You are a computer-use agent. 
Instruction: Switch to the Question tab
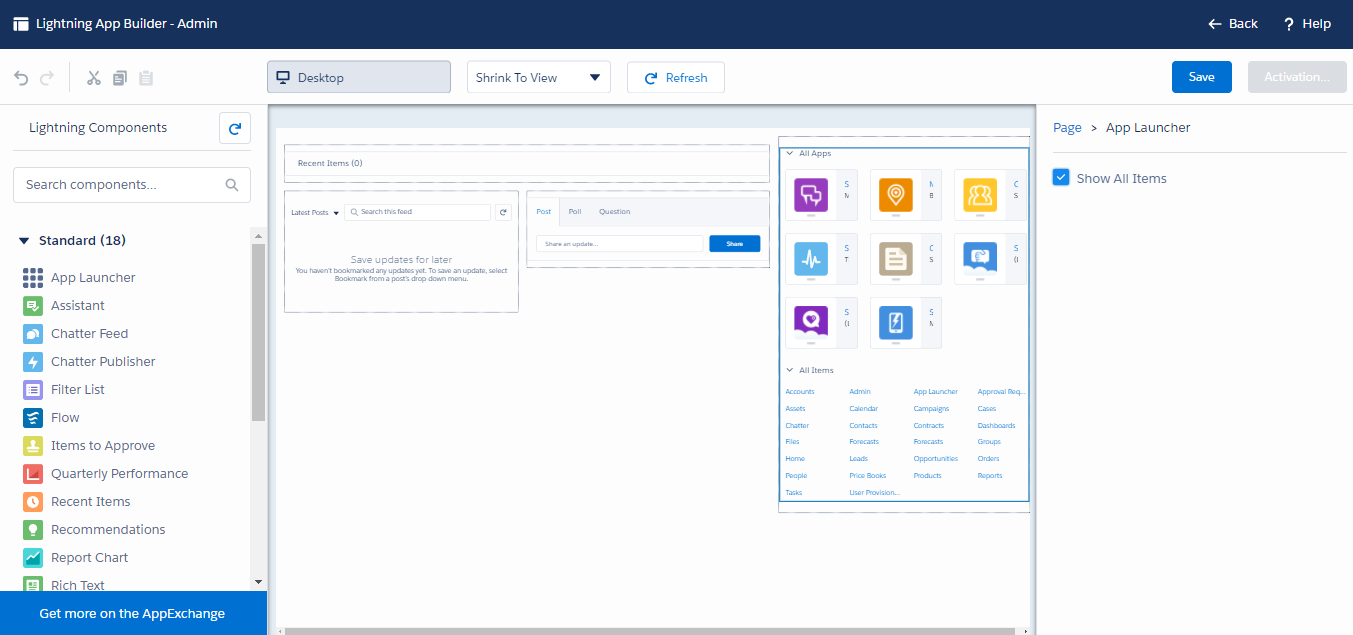[614, 212]
